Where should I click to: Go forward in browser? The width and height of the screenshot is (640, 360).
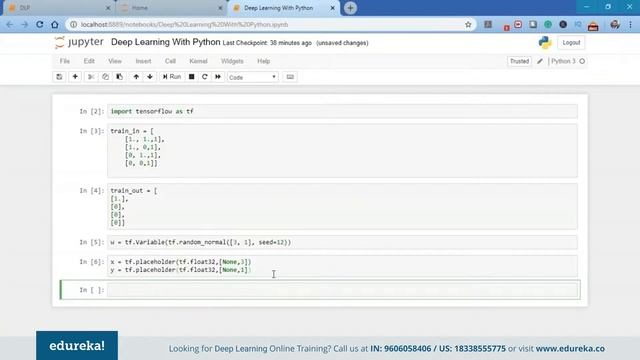tap(24, 24)
